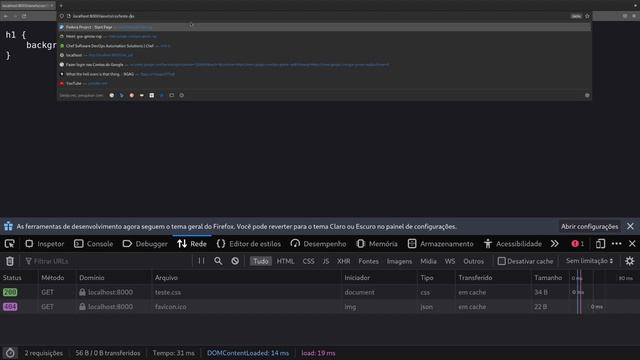Screen dimensions: 640x360
Task: Switch to the Acessibilidade tab
Action: click(x=513, y=244)
